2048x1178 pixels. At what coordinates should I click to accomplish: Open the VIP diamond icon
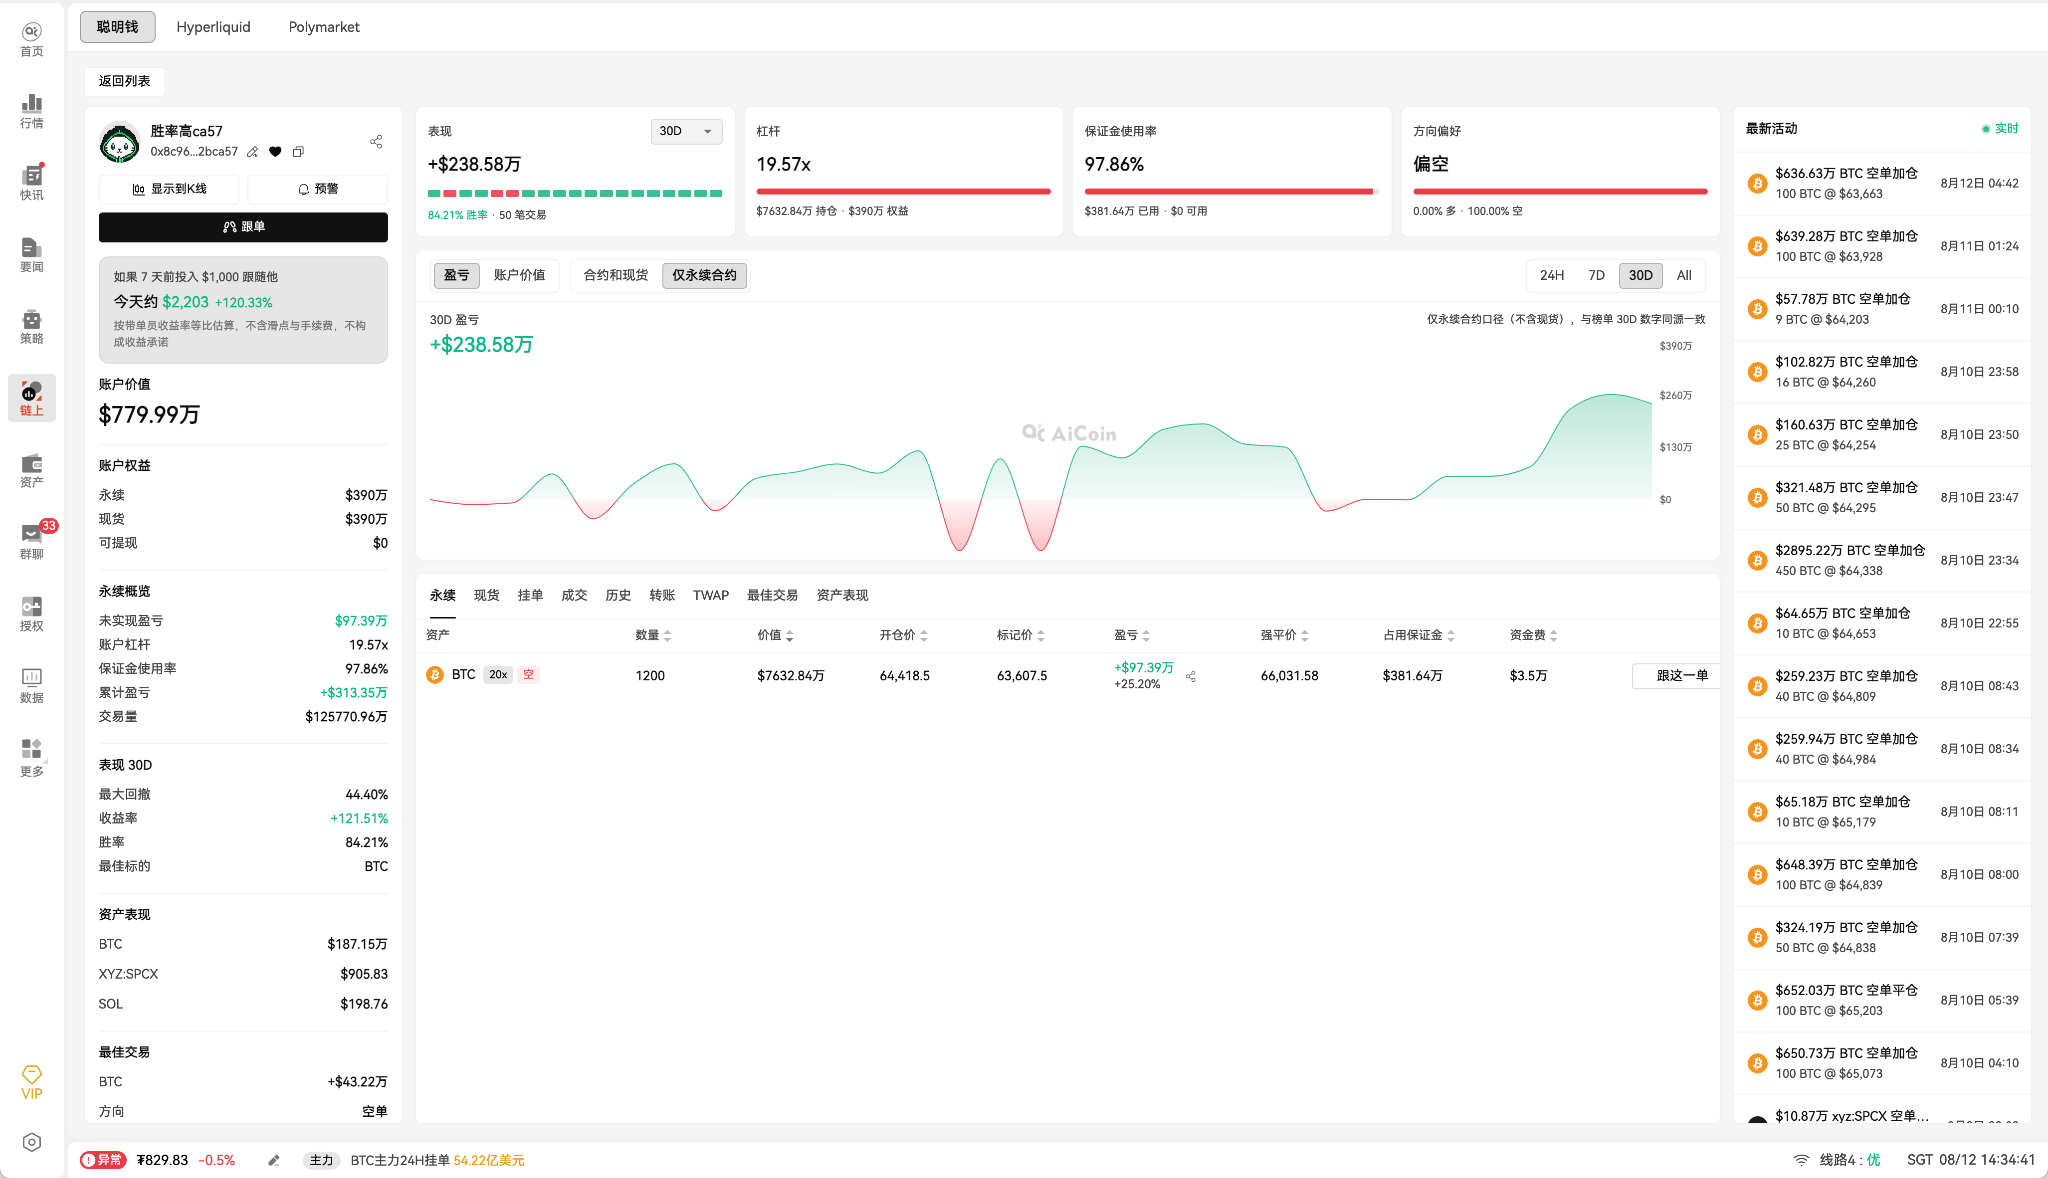32,1083
